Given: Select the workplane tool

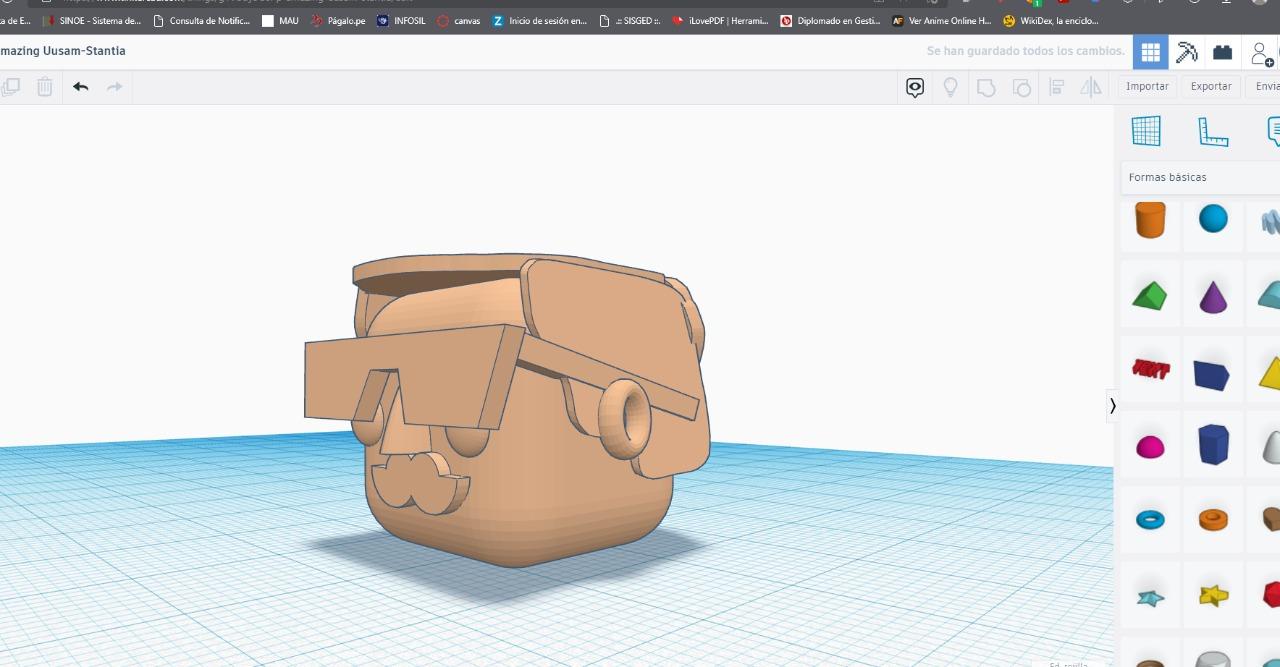Looking at the screenshot, I should 1146,131.
